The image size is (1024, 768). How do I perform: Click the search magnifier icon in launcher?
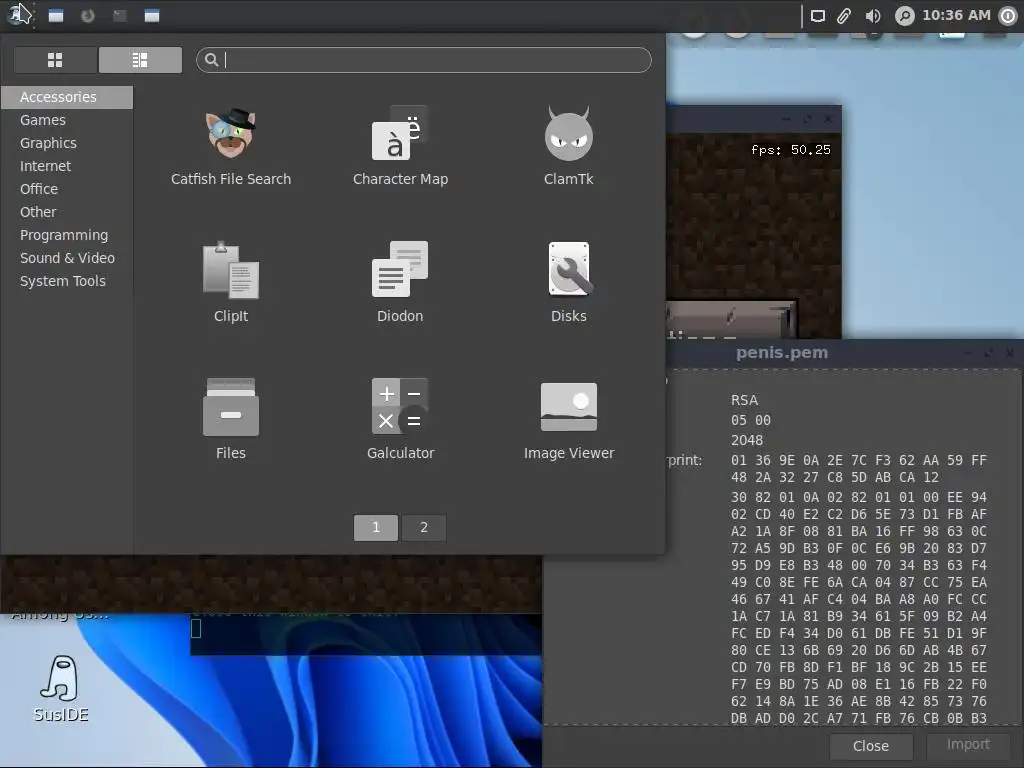point(211,60)
